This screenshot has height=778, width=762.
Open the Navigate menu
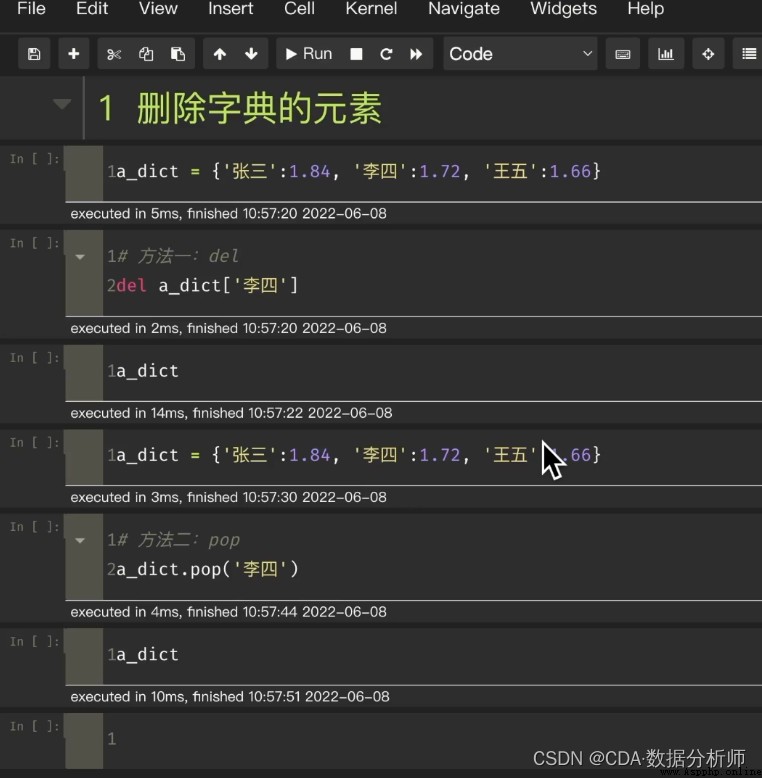[464, 8]
